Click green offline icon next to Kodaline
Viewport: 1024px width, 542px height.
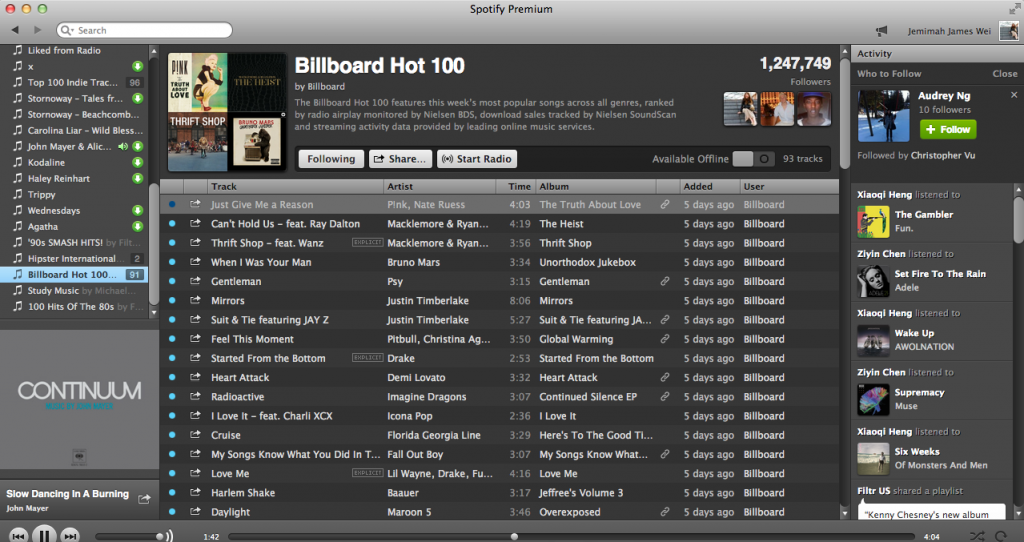click(x=137, y=162)
